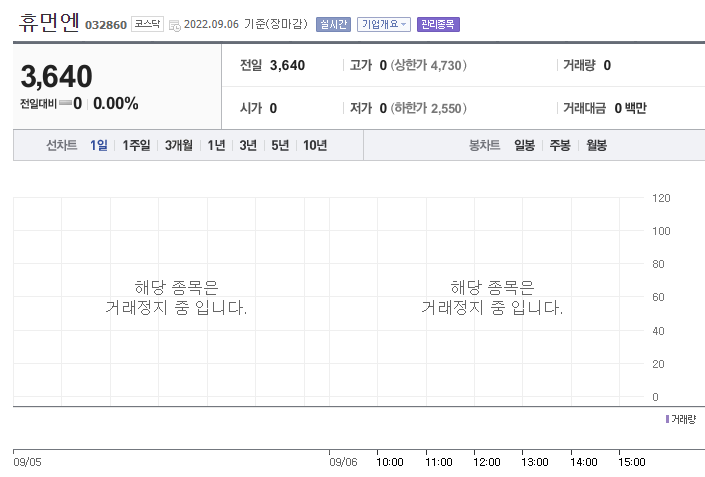Click the 하한가 2,550 lower limit text
This screenshot has width=705, height=477.
tap(428, 108)
